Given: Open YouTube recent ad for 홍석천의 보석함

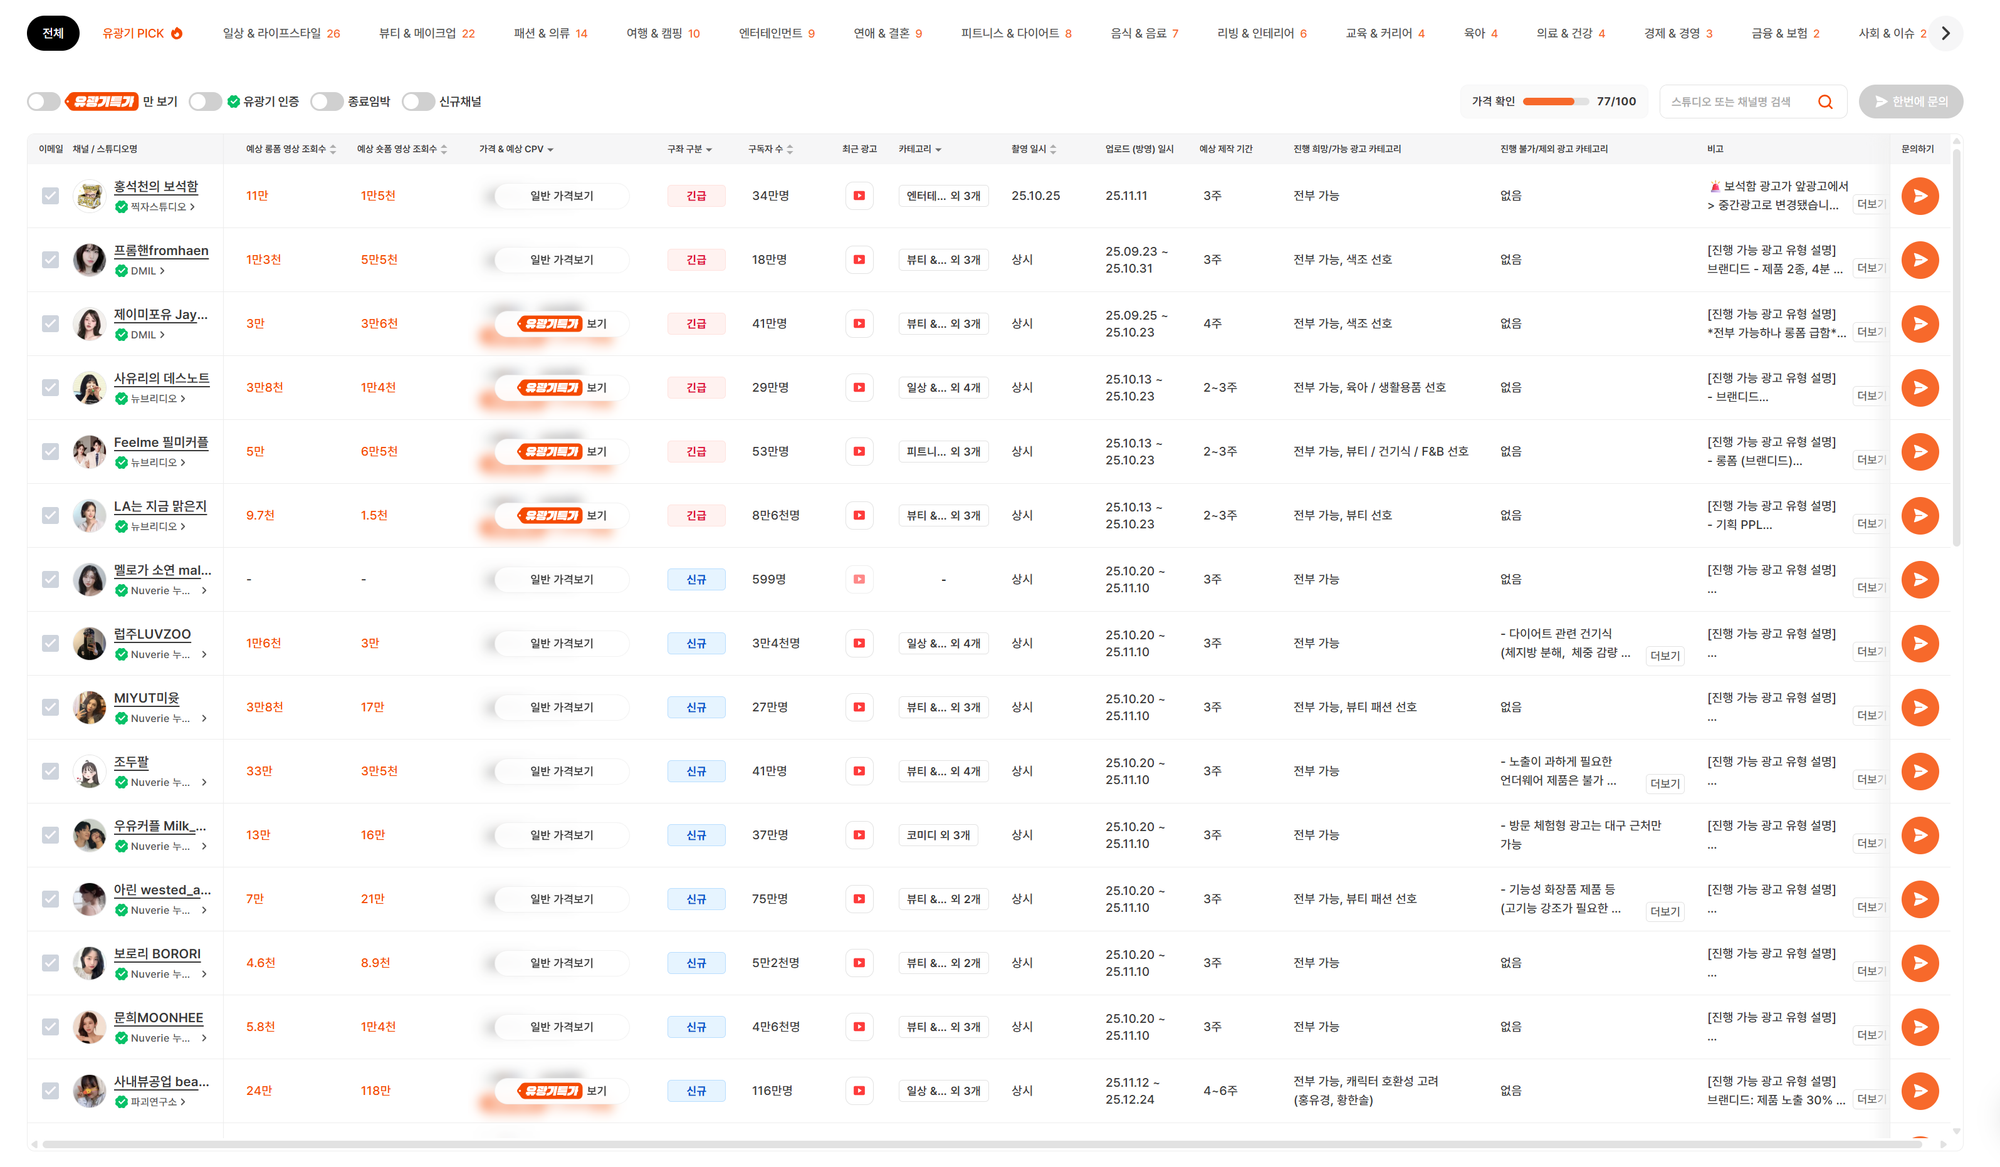Looking at the screenshot, I should (859, 196).
